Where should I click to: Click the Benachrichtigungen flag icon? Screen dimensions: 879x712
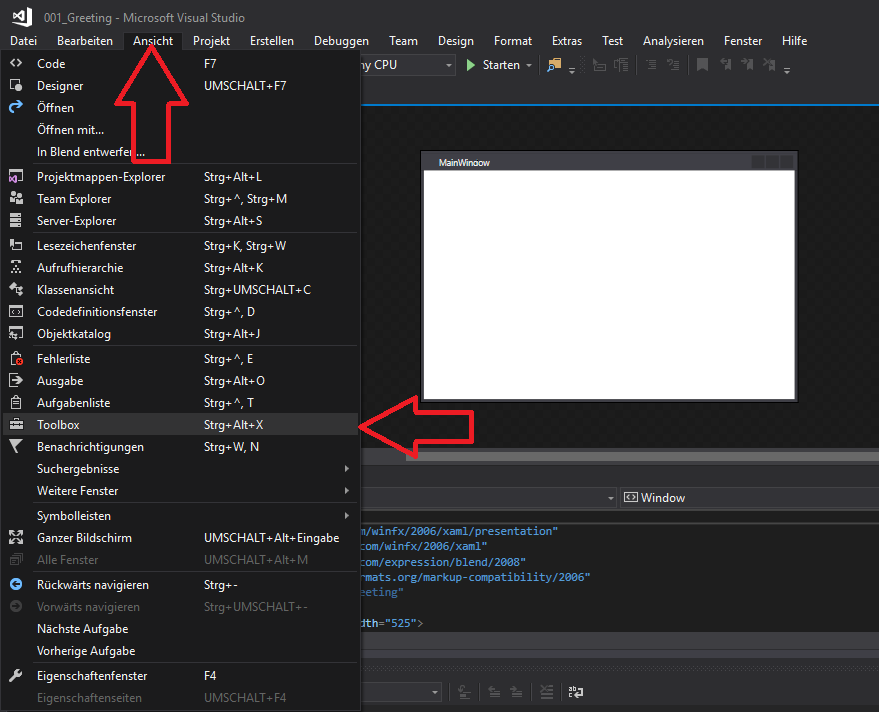(x=16, y=446)
